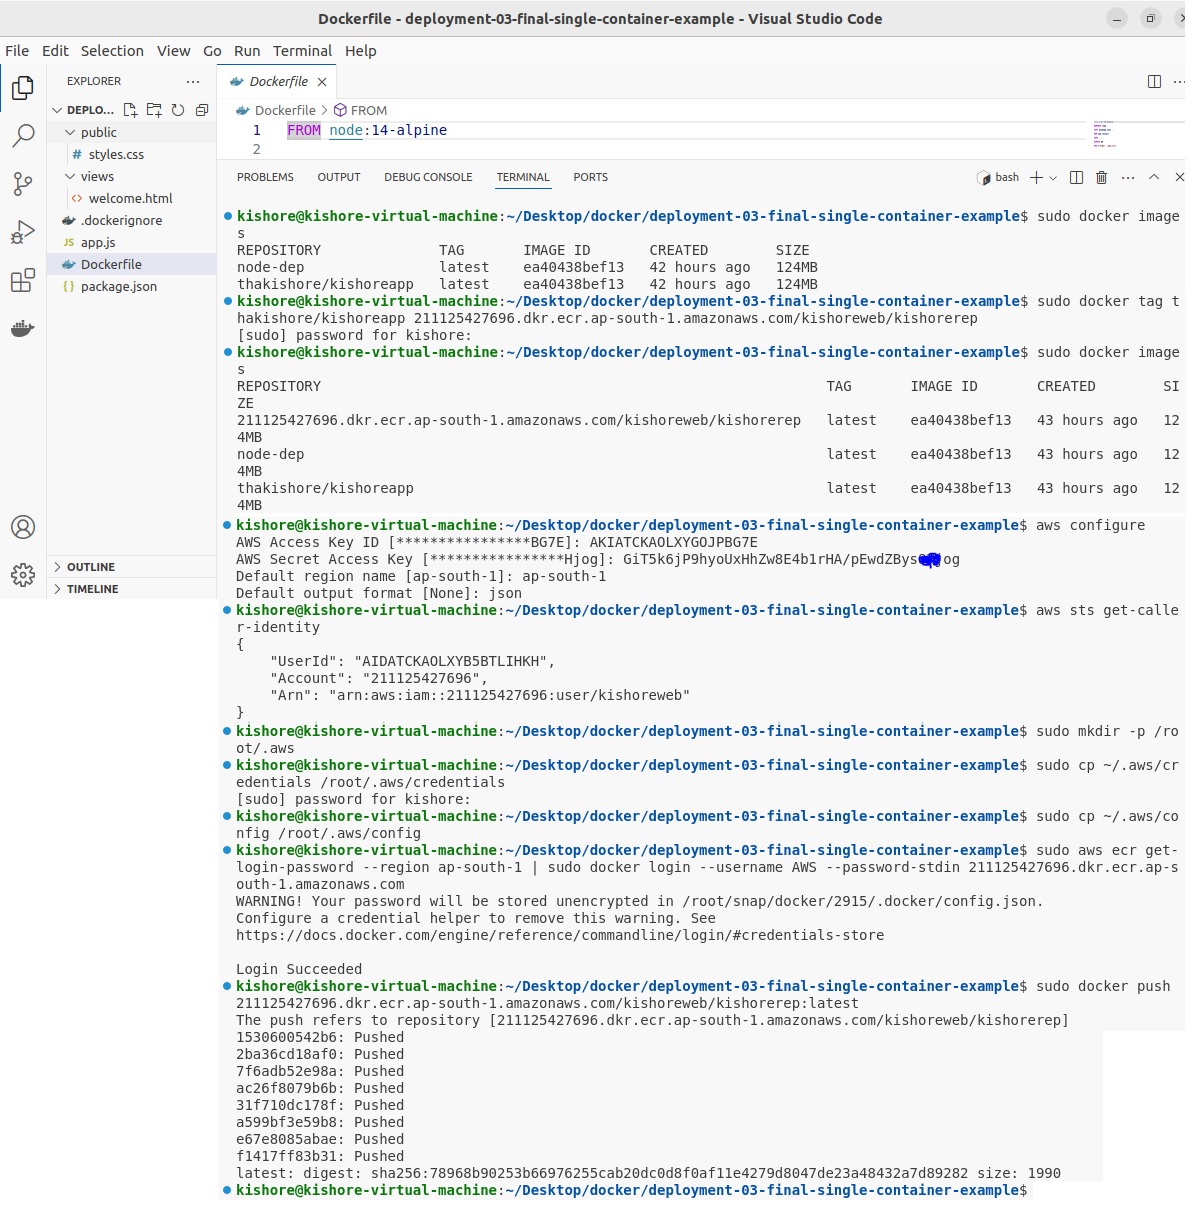1195x1219 pixels.
Task: Click the New File icon in Explorer
Action: pyautogui.click(x=130, y=110)
